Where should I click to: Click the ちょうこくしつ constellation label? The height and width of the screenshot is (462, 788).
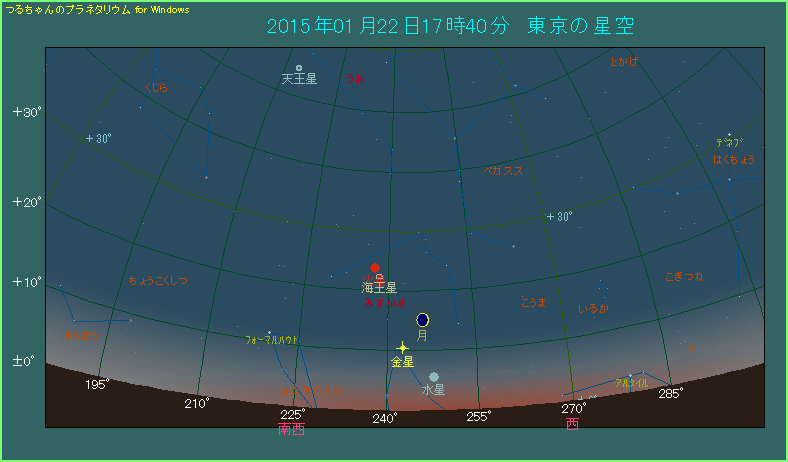click(x=158, y=281)
